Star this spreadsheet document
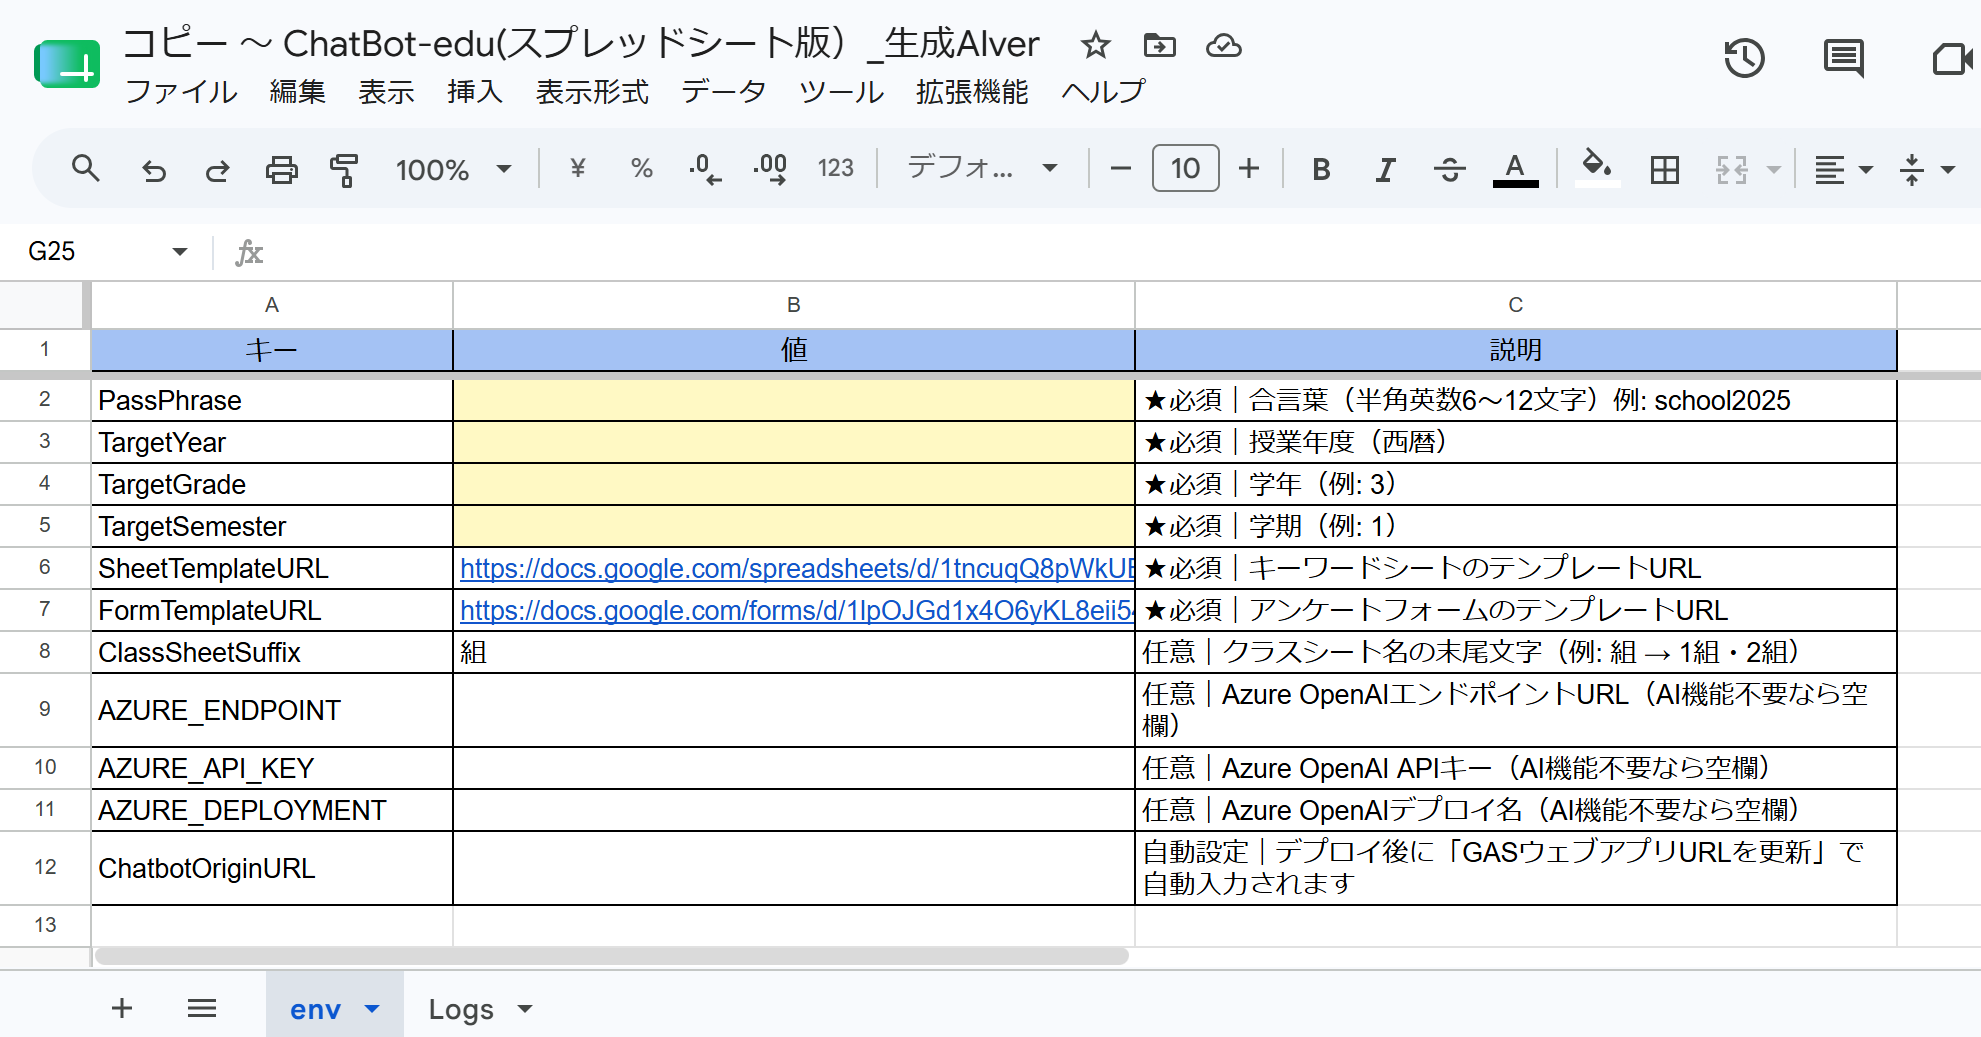The image size is (1981, 1037). pyautogui.click(x=1096, y=45)
